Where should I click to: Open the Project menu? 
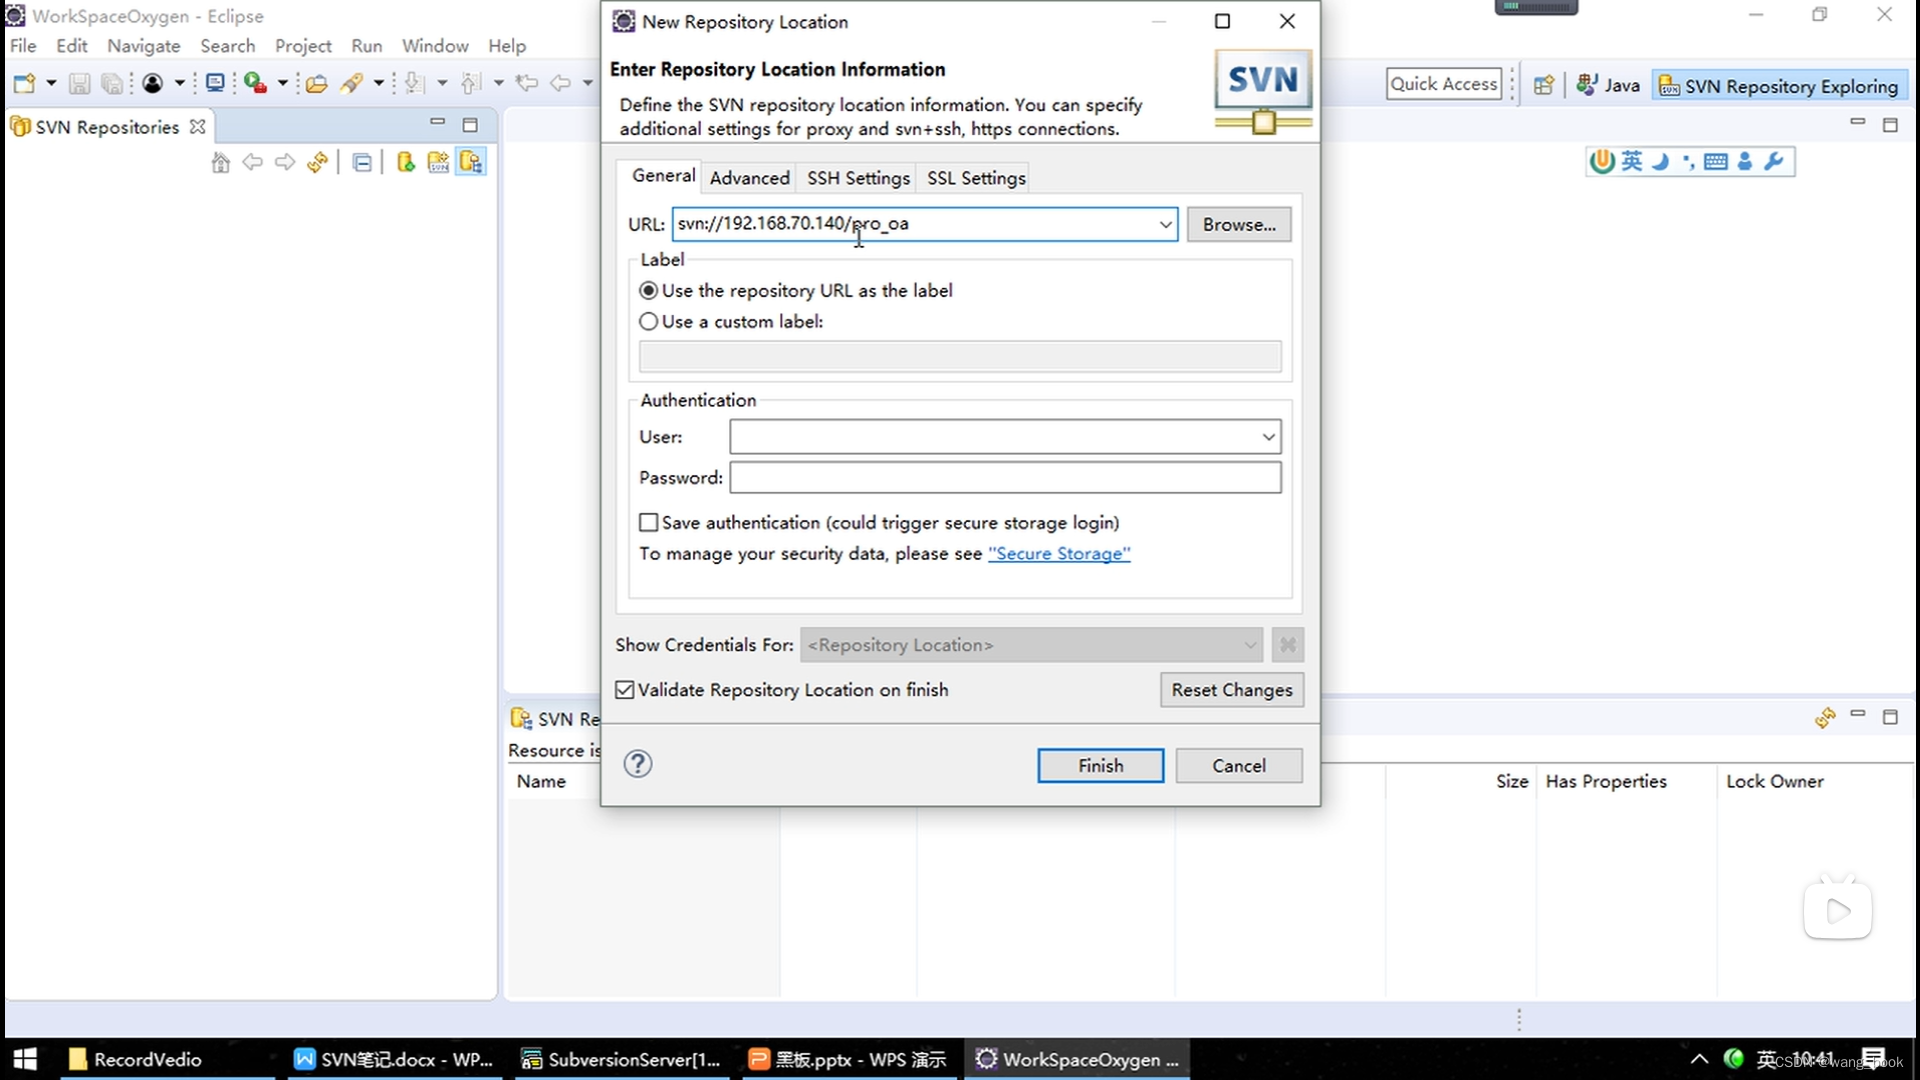(x=303, y=46)
